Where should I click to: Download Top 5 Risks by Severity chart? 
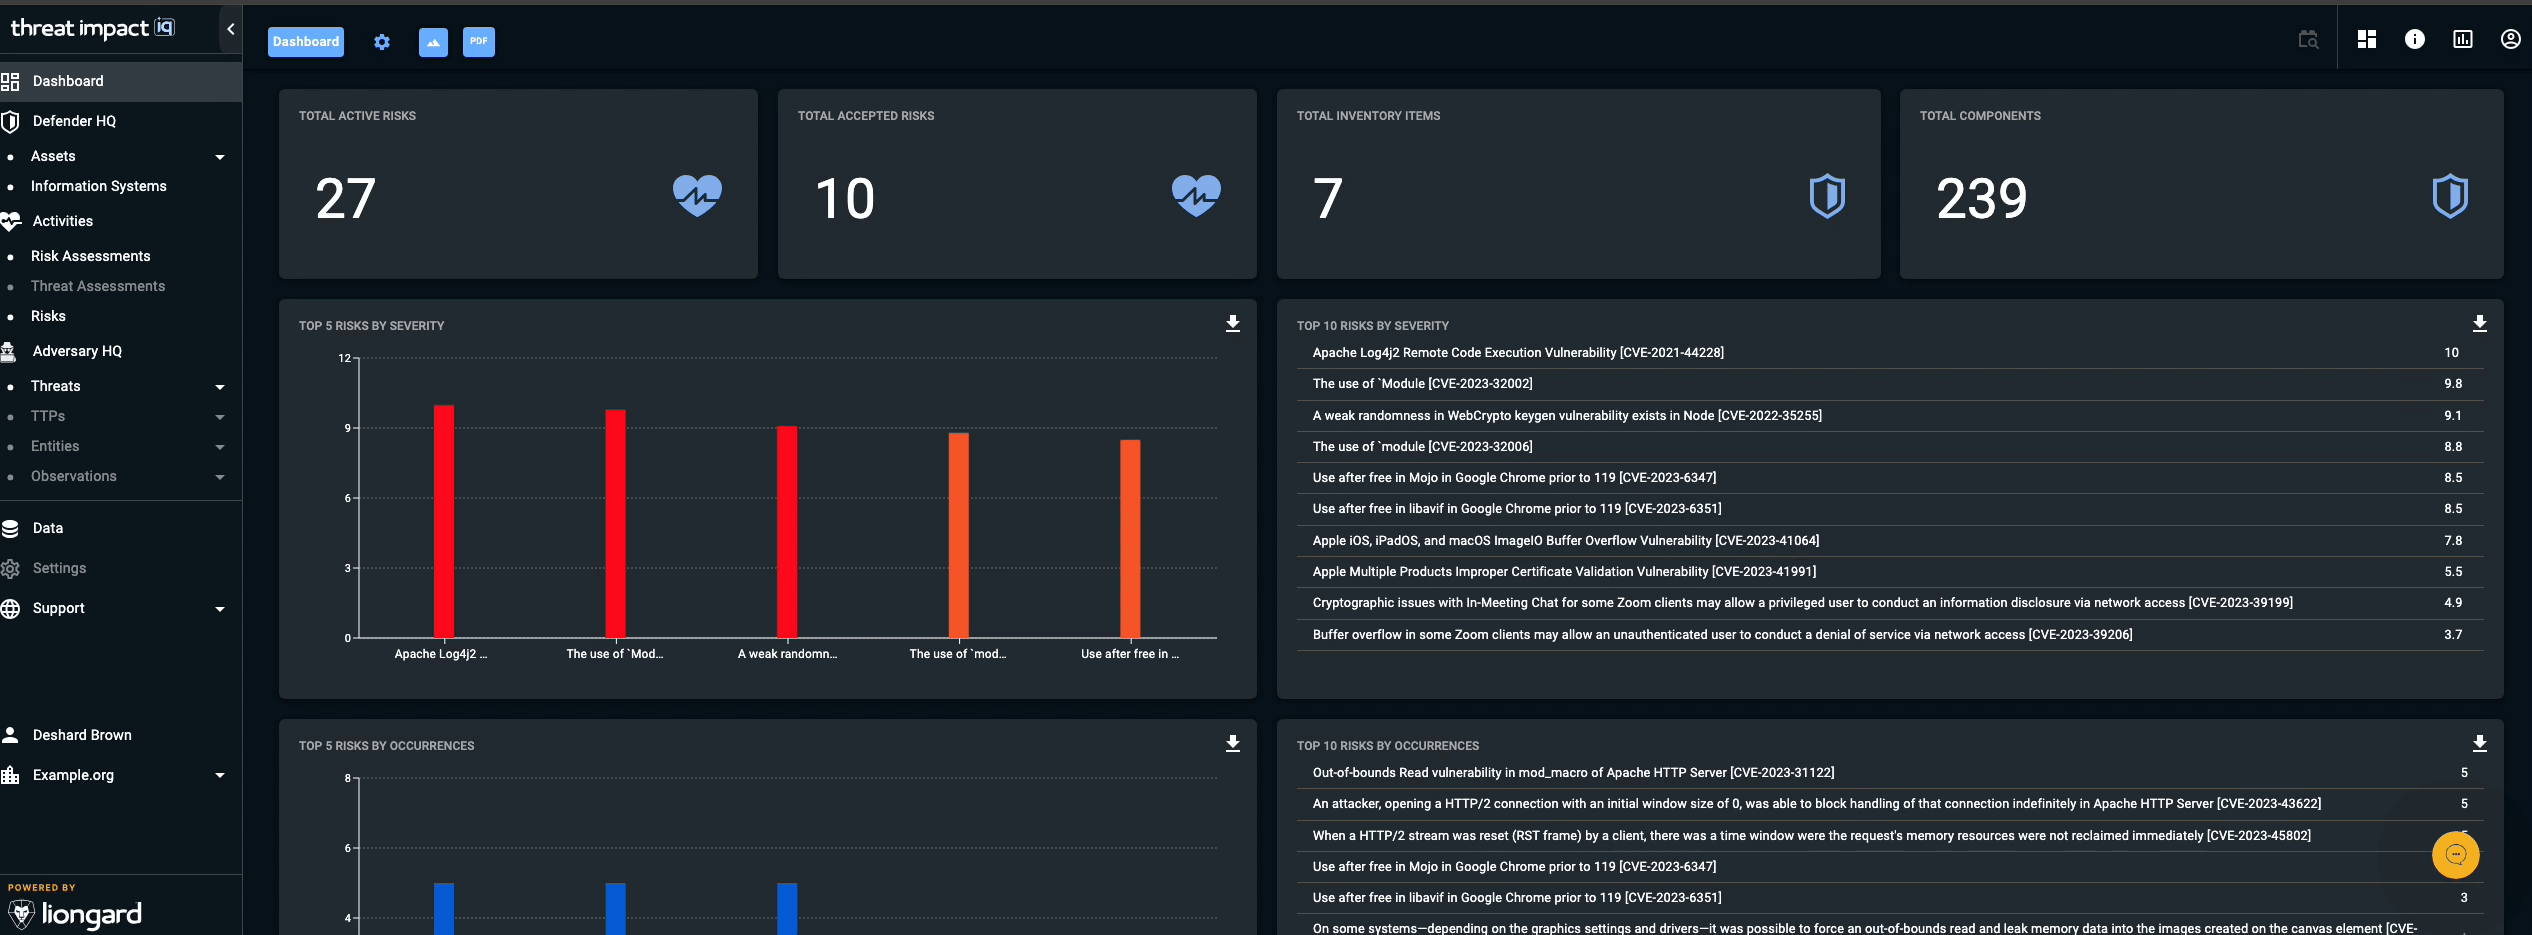click(x=1233, y=324)
